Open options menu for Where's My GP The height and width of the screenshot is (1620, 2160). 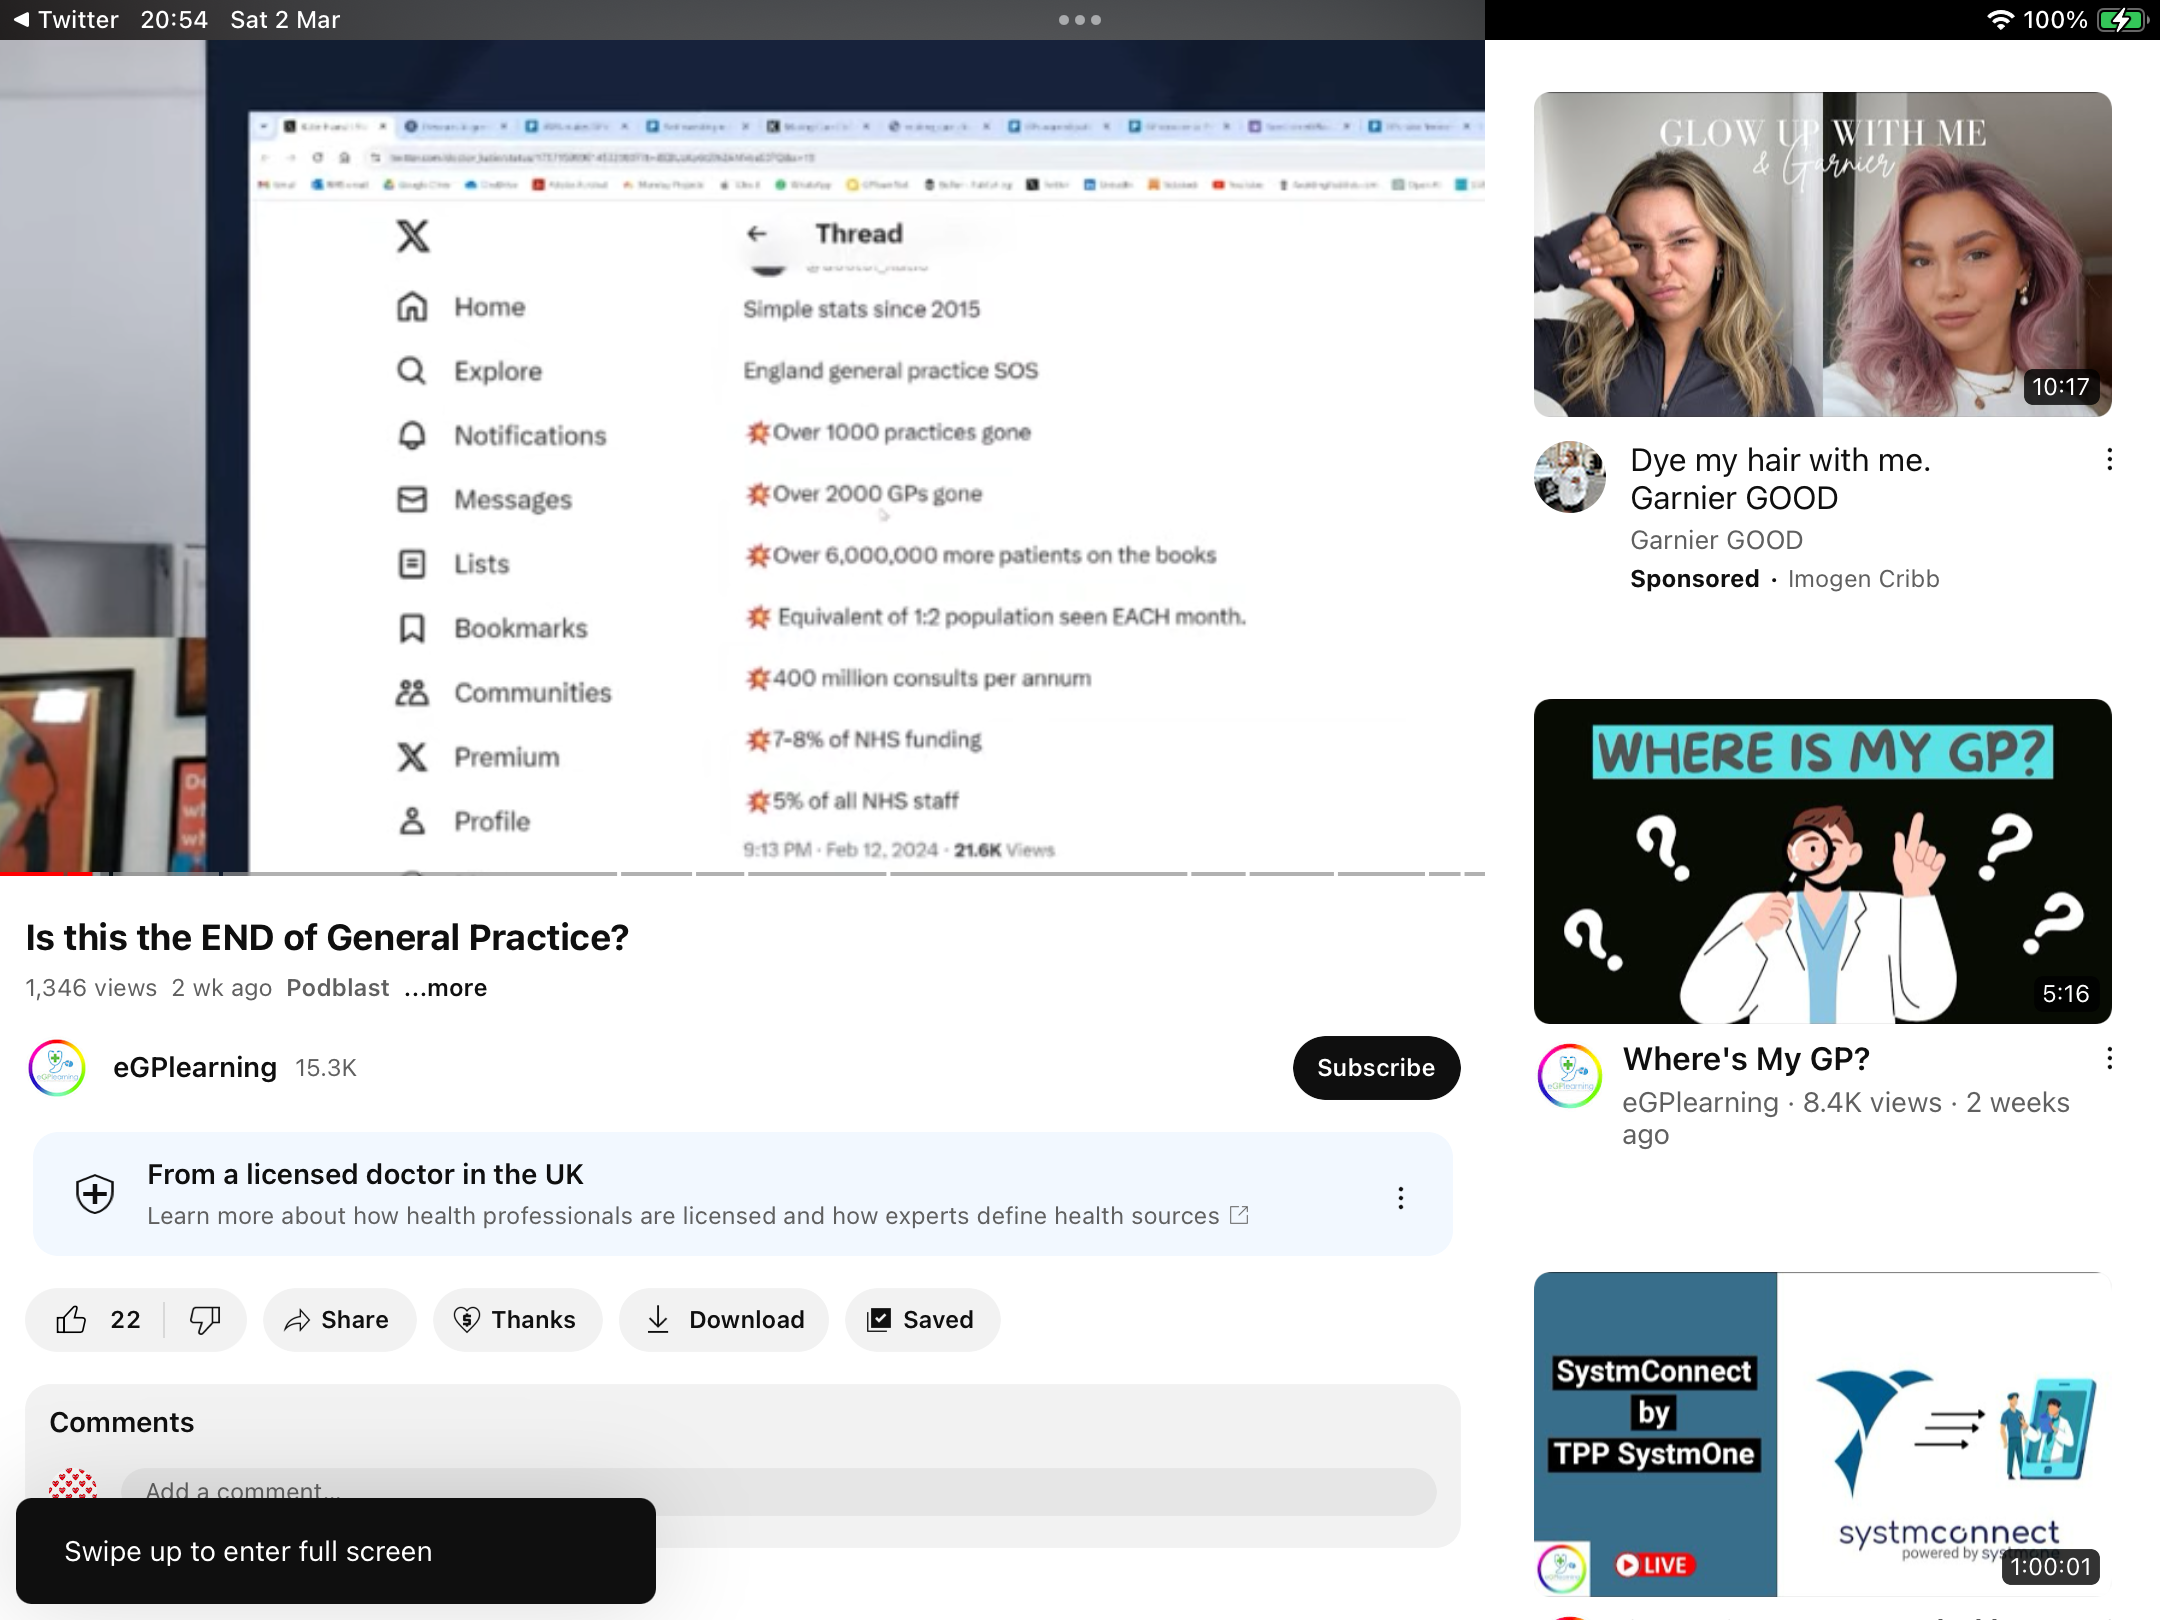[x=2109, y=1059]
